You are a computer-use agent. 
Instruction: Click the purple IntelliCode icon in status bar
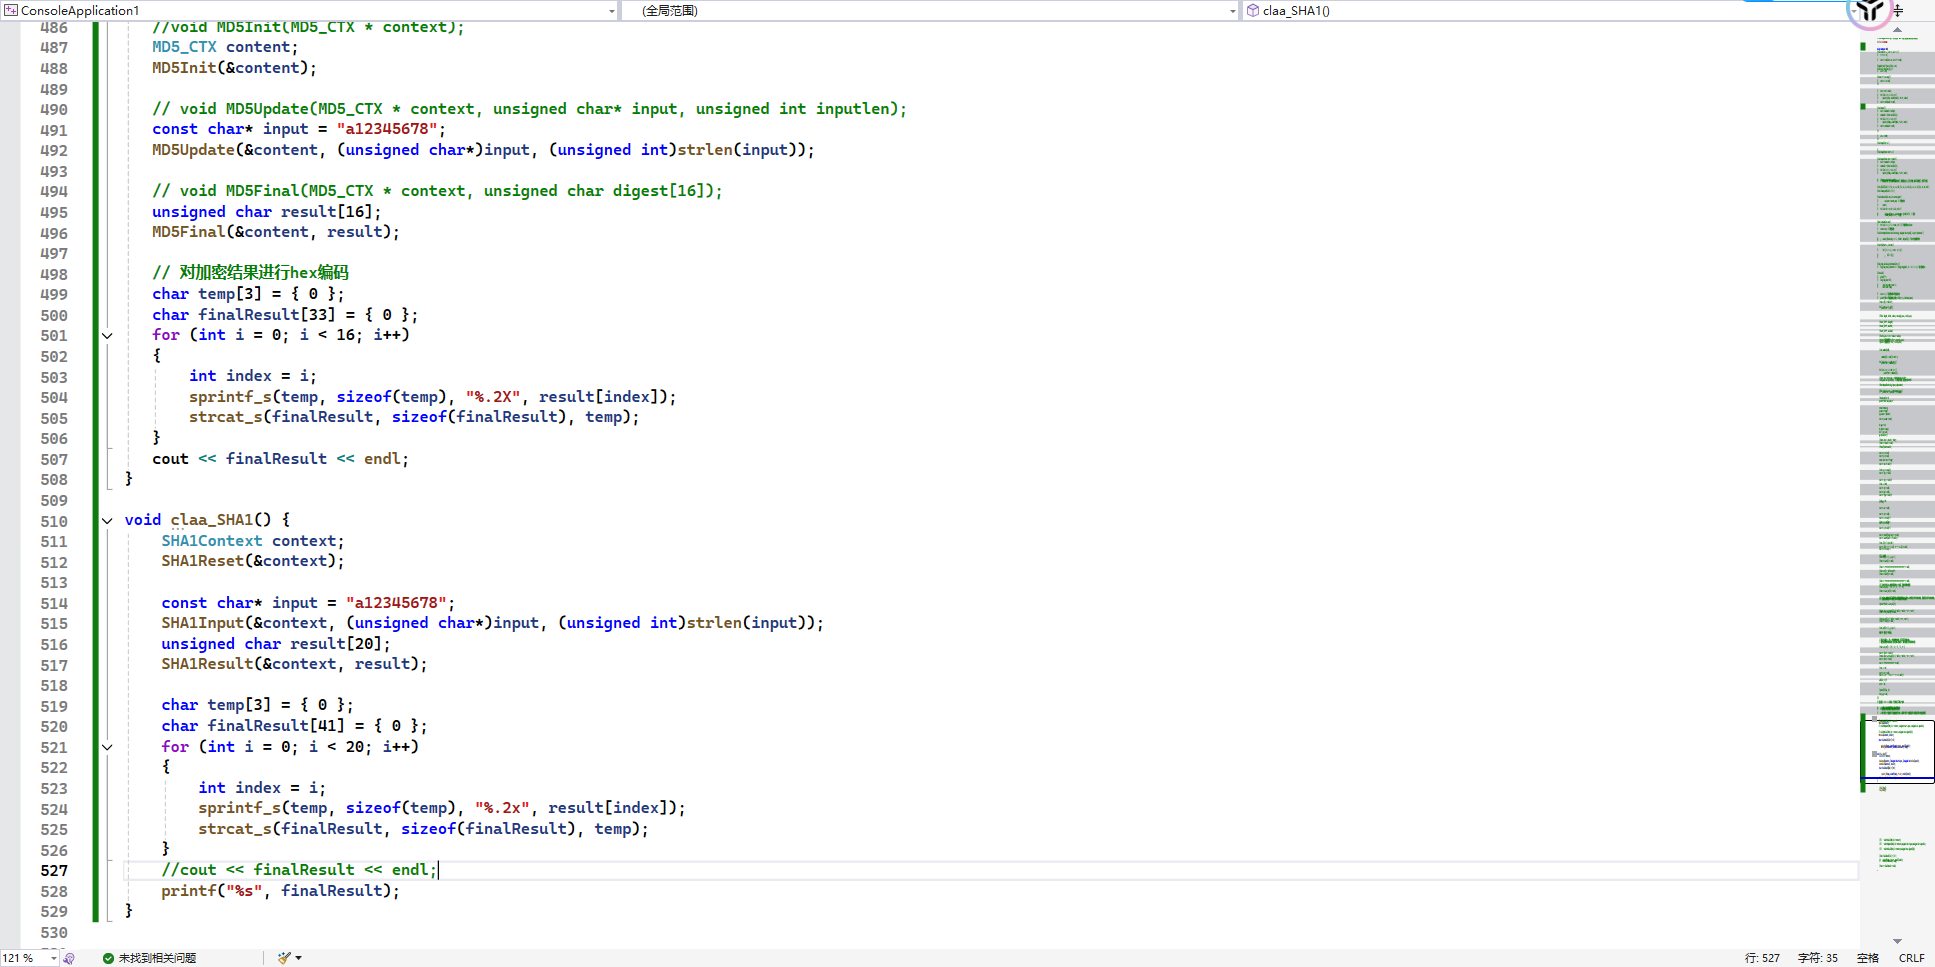point(69,958)
